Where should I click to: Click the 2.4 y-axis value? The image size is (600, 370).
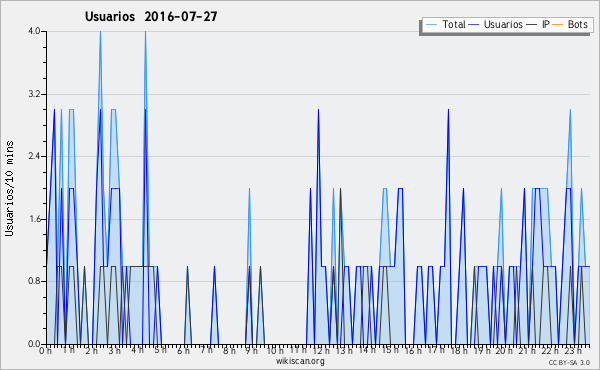[34, 156]
